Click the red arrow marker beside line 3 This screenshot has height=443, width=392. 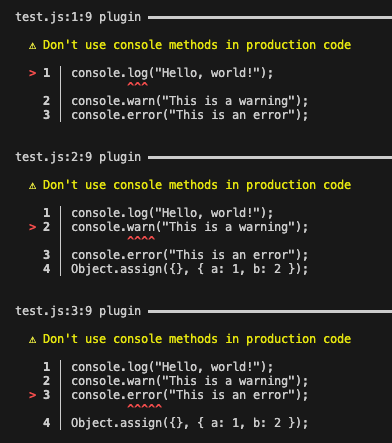32,395
